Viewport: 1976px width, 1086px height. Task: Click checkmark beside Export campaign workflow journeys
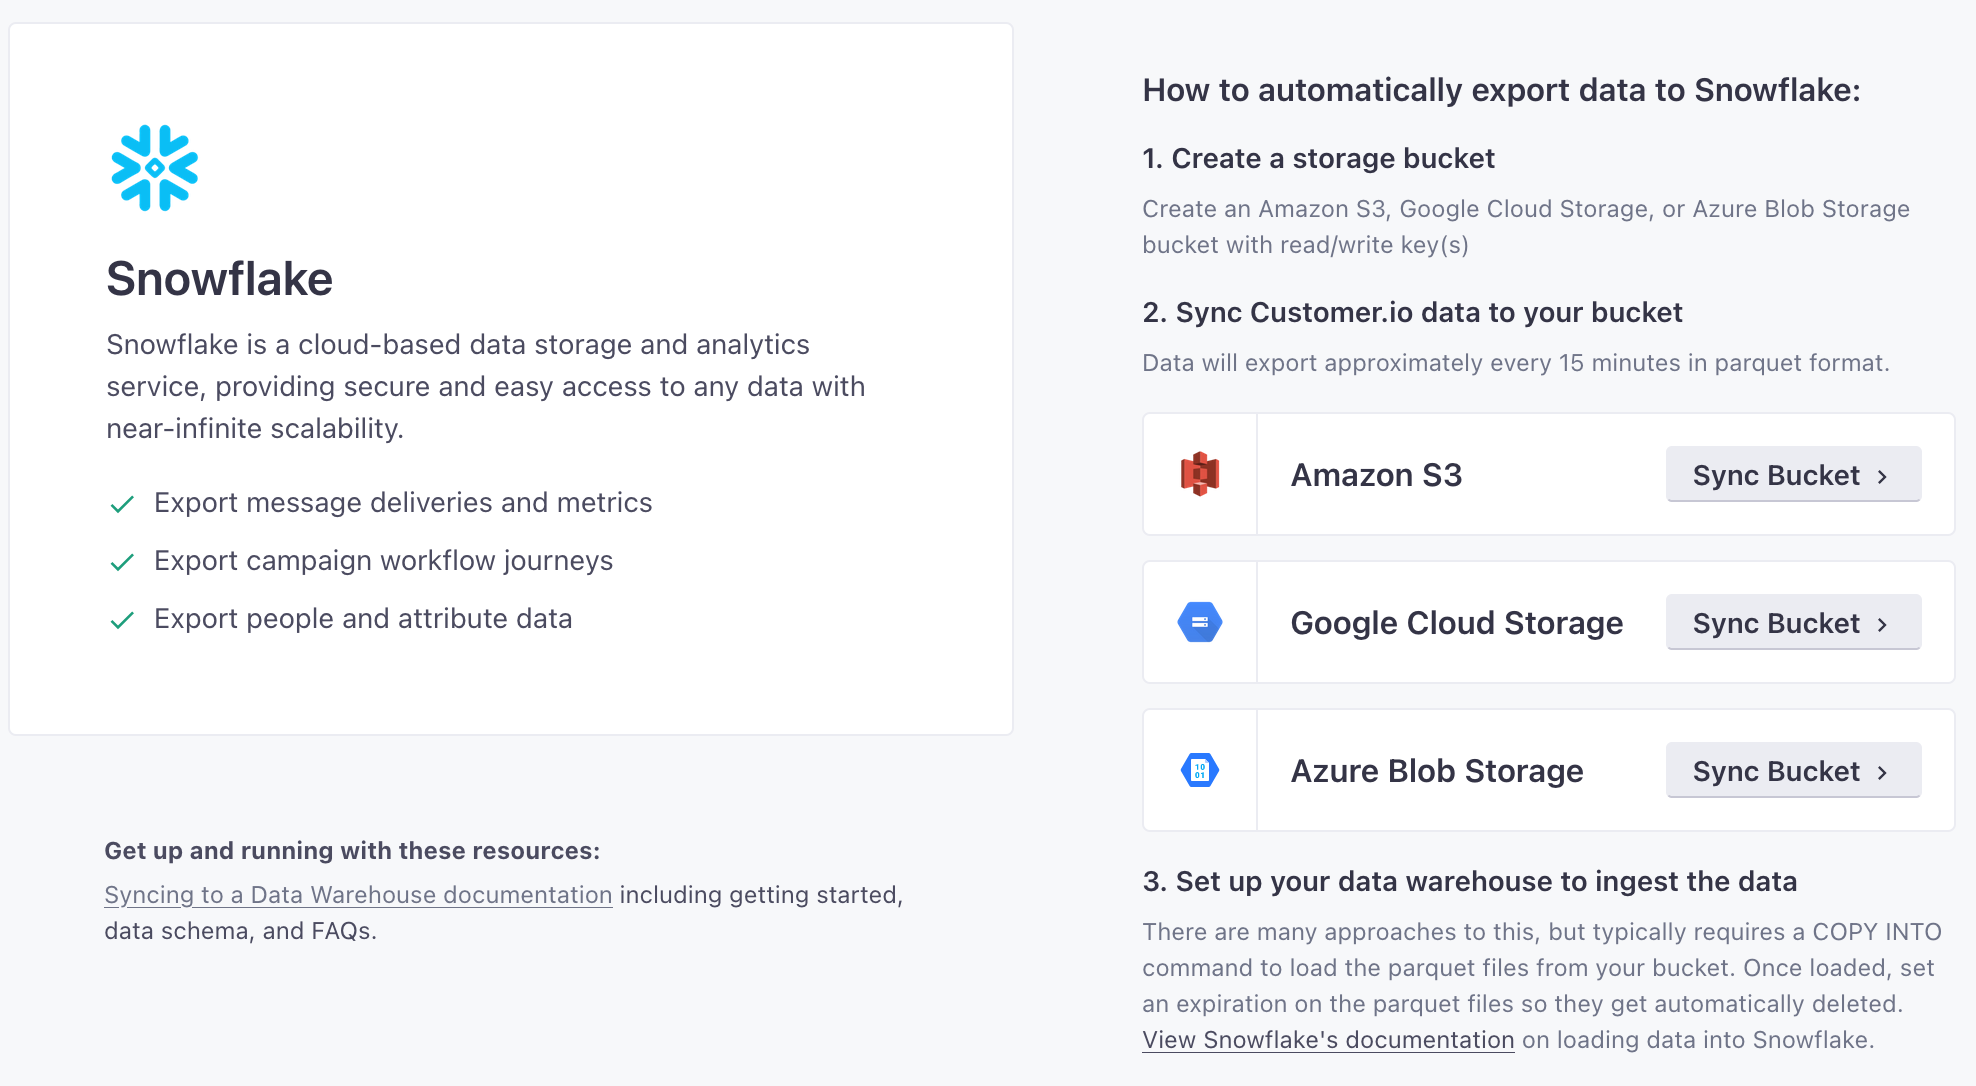pyautogui.click(x=122, y=562)
